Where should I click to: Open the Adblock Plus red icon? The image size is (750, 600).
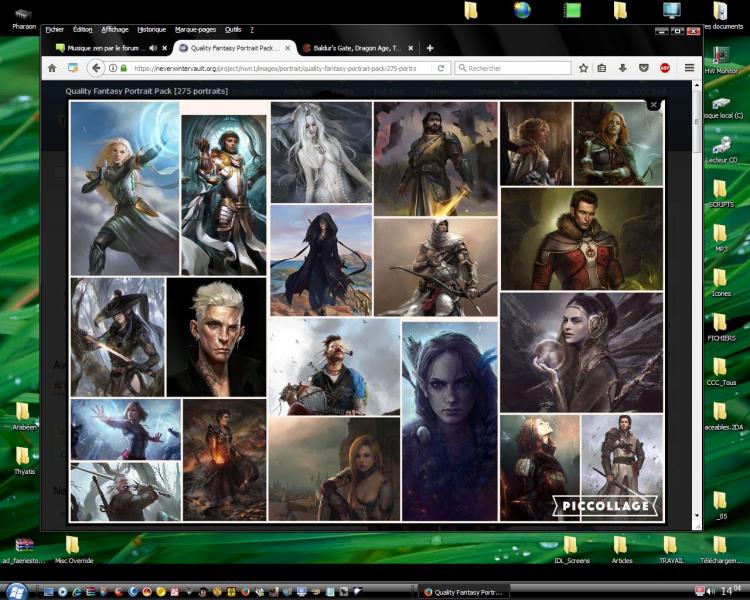click(x=664, y=68)
